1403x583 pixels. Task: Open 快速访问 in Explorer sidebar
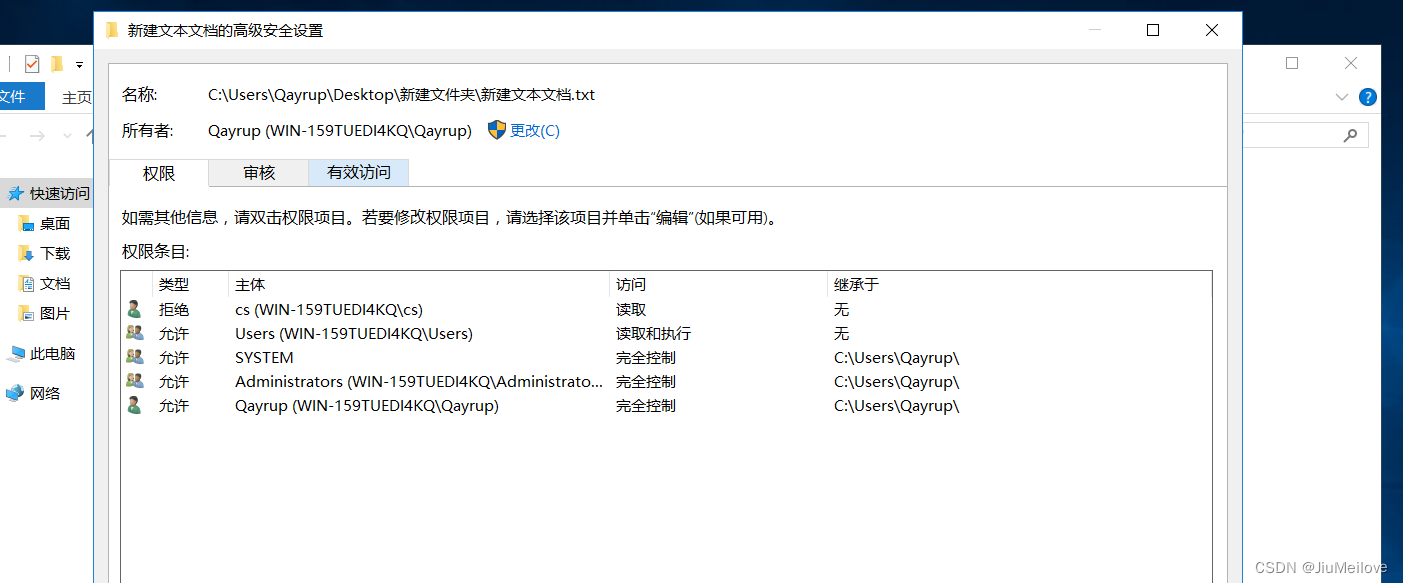[59, 194]
